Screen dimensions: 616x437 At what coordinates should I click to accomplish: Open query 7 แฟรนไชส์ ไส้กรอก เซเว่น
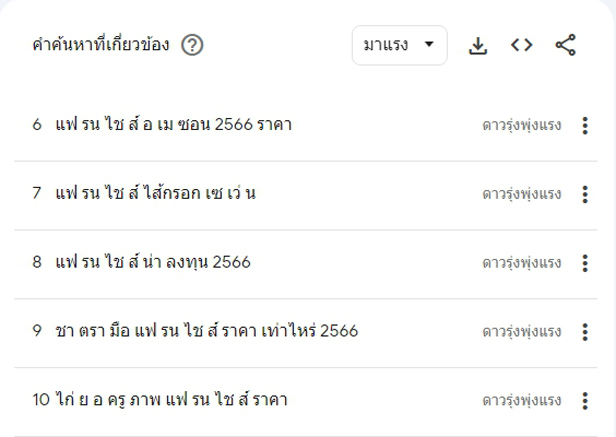coord(156,194)
